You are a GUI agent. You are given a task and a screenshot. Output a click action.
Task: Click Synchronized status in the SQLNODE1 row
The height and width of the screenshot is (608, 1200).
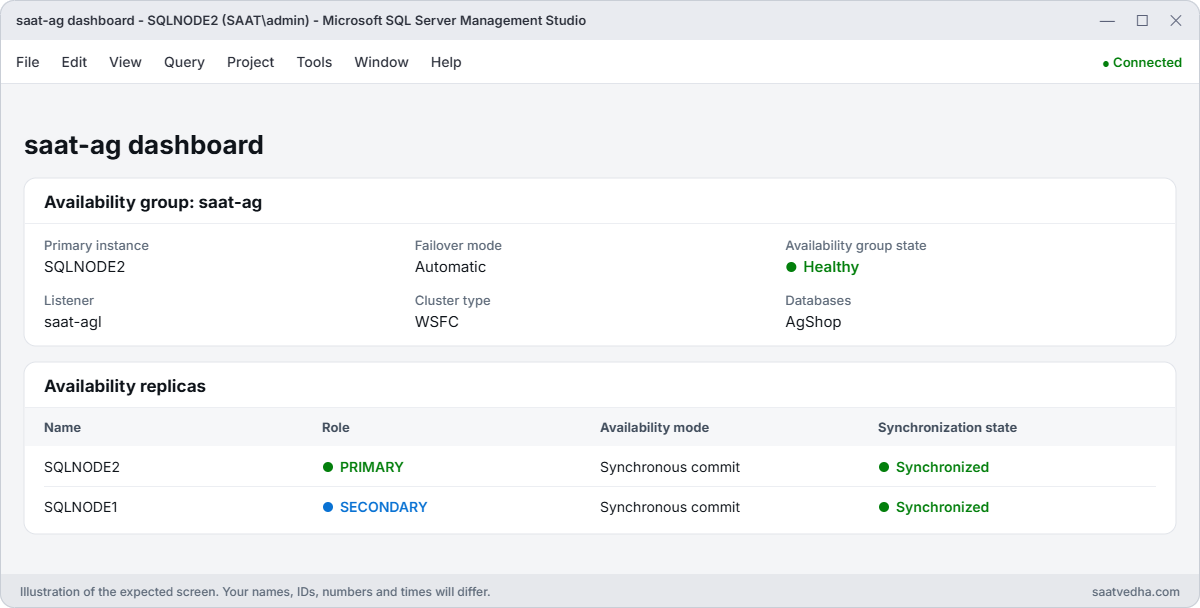934,507
